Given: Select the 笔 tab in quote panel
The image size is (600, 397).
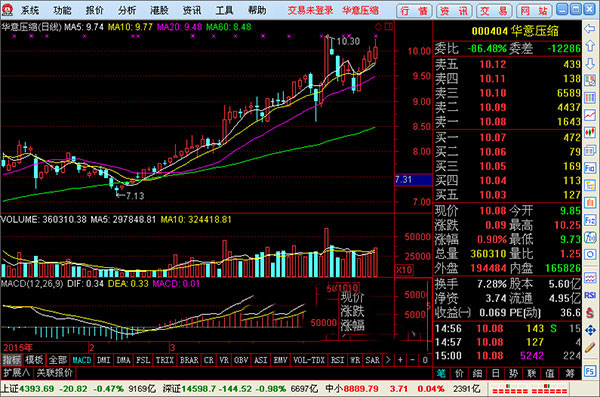Looking at the screenshot, I should pyautogui.click(x=441, y=373).
